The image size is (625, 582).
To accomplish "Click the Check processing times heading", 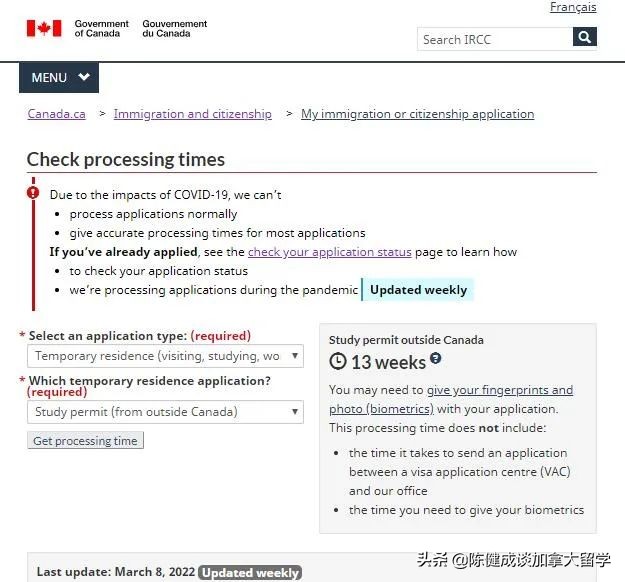I will (x=126, y=160).
